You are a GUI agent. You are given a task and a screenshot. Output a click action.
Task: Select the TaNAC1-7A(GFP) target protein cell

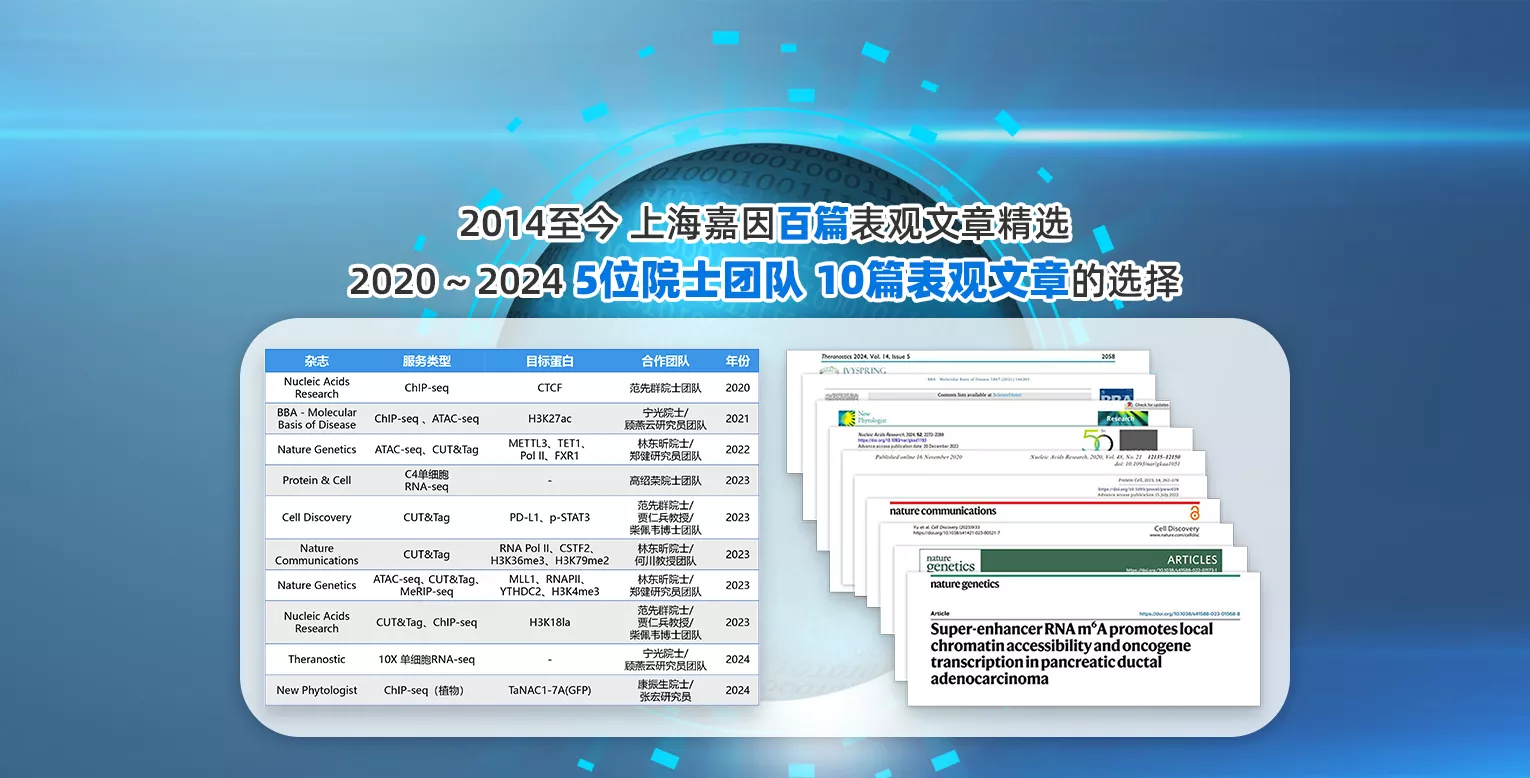tap(549, 690)
